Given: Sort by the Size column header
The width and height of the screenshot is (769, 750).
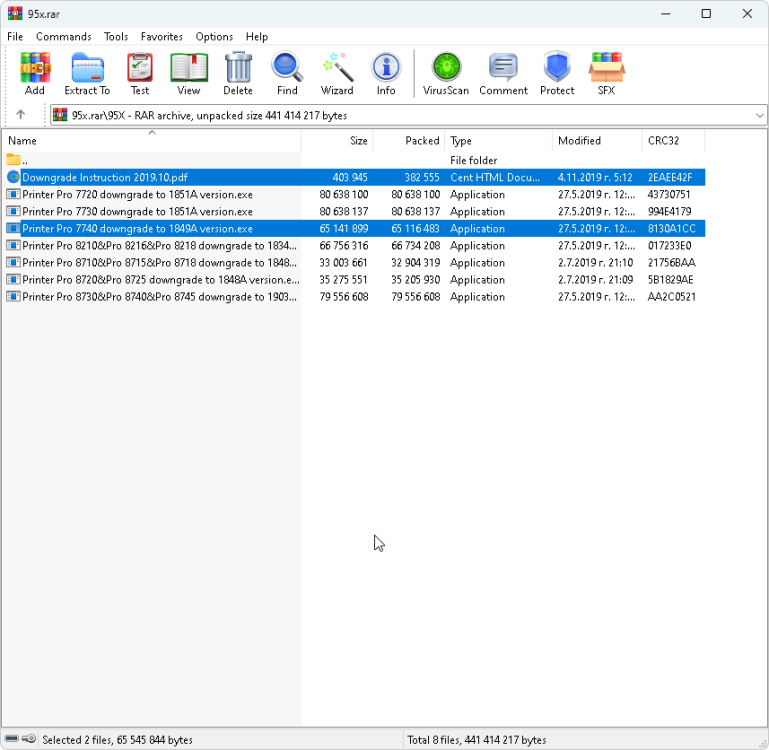Looking at the screenshot, I should coord(337,140).
